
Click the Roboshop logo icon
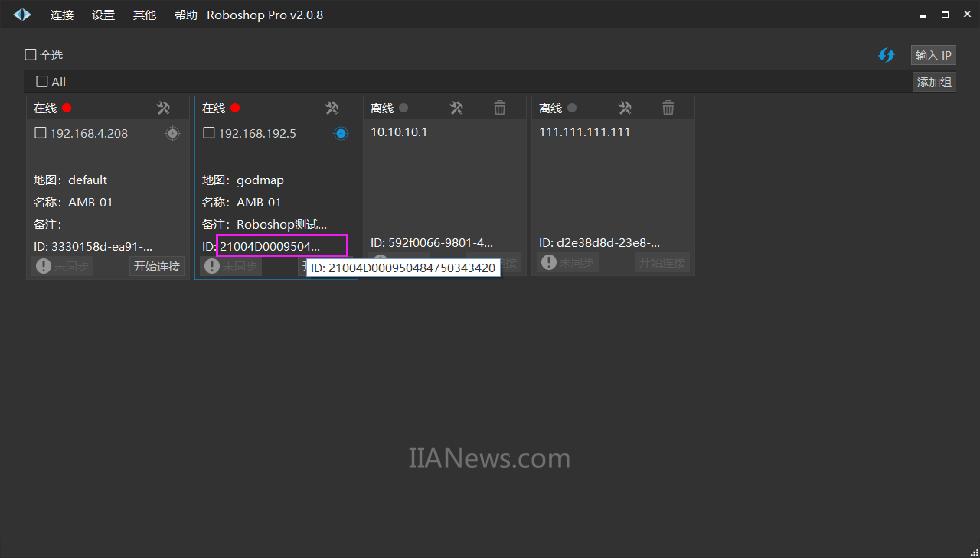[22, 15]
